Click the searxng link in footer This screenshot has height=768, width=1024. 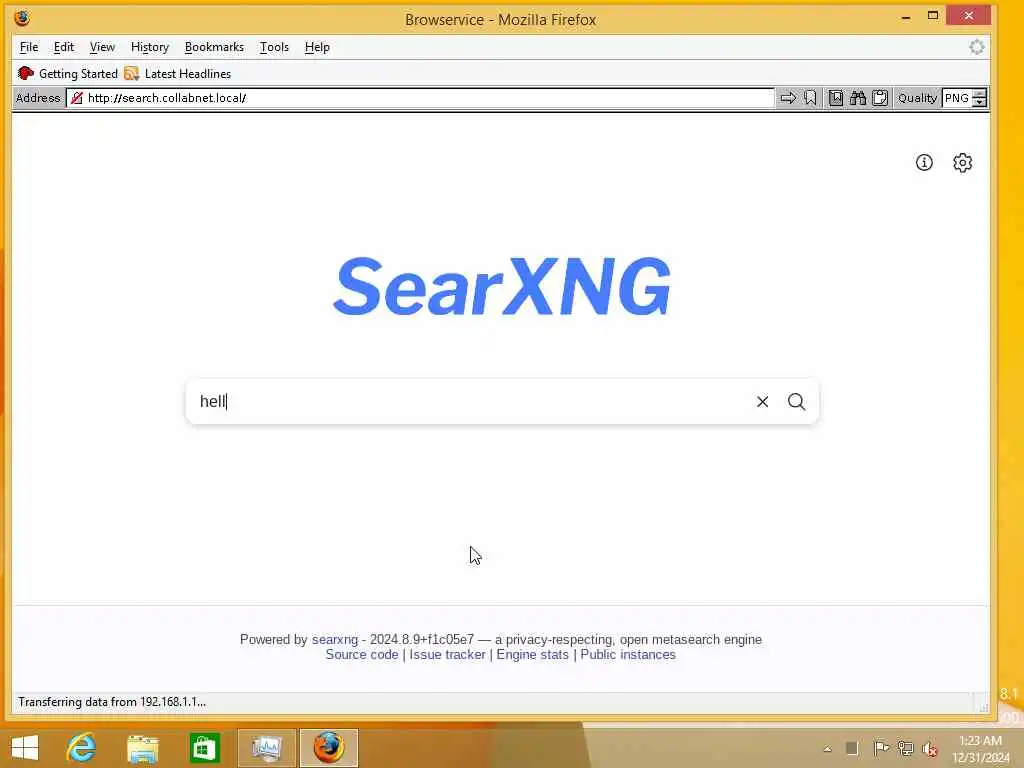tap(335, 639)
